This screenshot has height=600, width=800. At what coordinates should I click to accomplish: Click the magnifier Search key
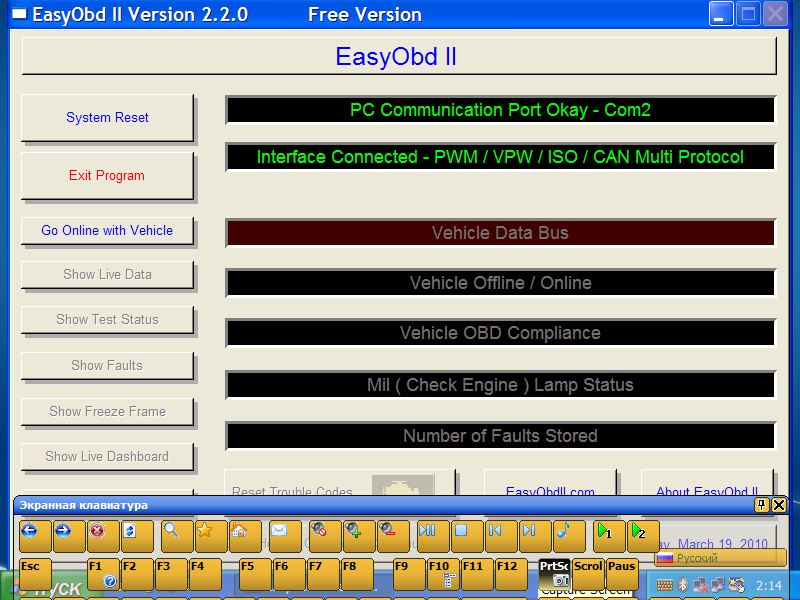point(172,533)
